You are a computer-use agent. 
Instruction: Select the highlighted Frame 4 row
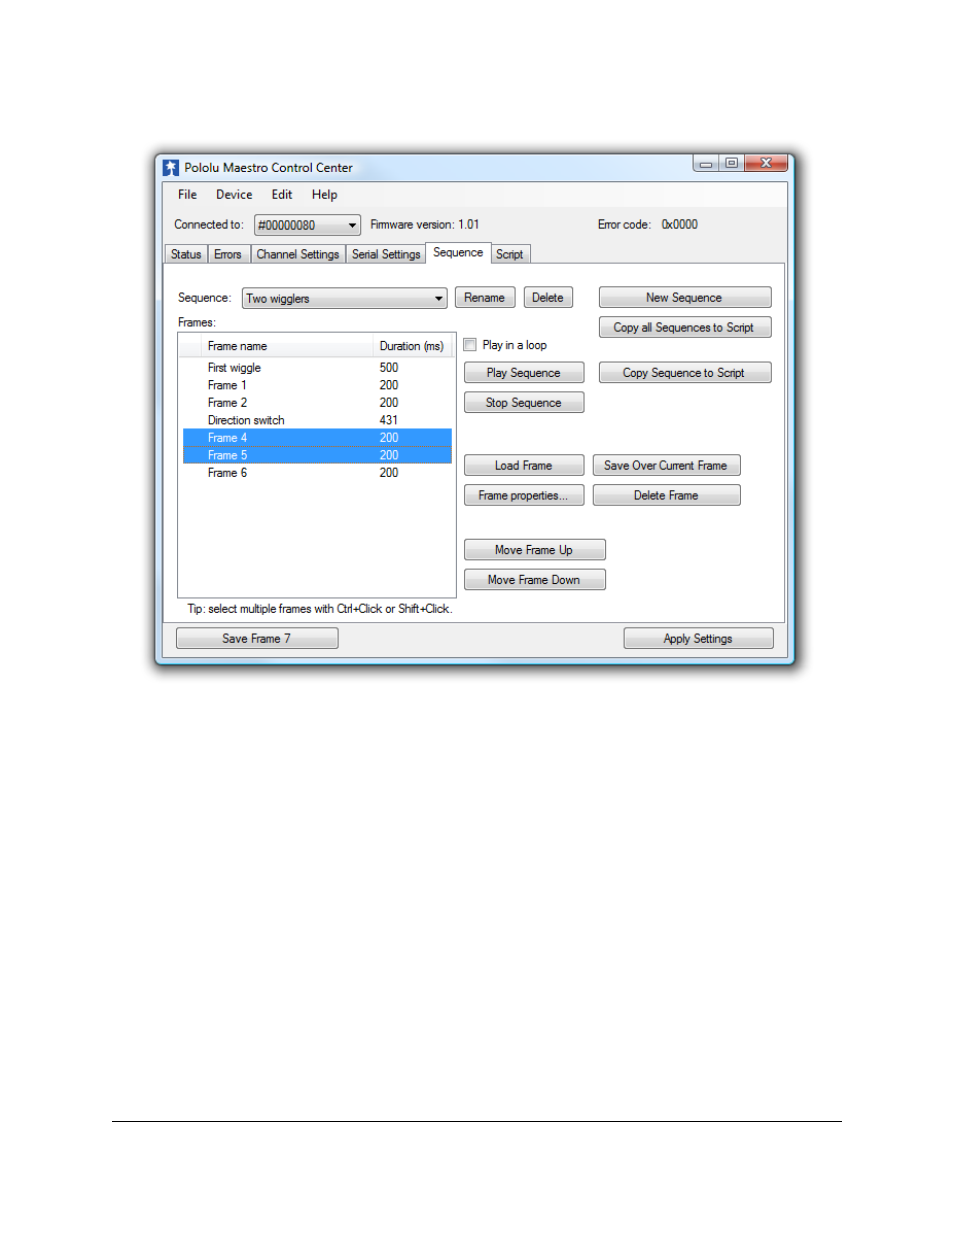click(317, 438)
